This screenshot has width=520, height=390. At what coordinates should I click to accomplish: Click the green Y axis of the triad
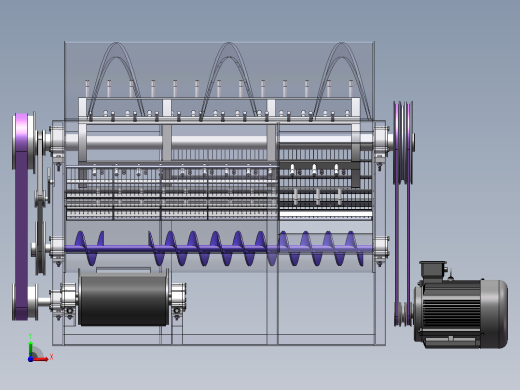tap(31, 349)
